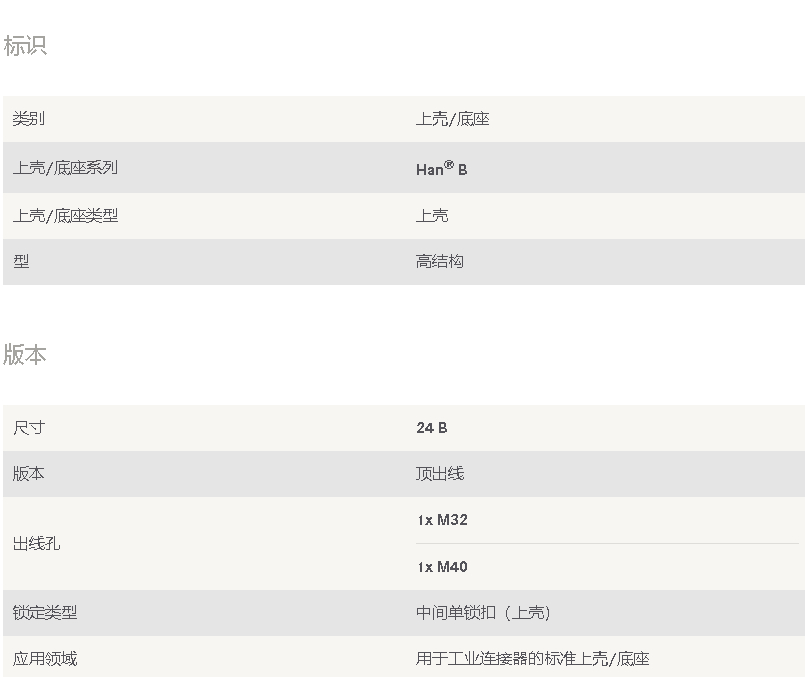
Task: Click the 上壳/底座系列 label
Action: tap(65, 167)
